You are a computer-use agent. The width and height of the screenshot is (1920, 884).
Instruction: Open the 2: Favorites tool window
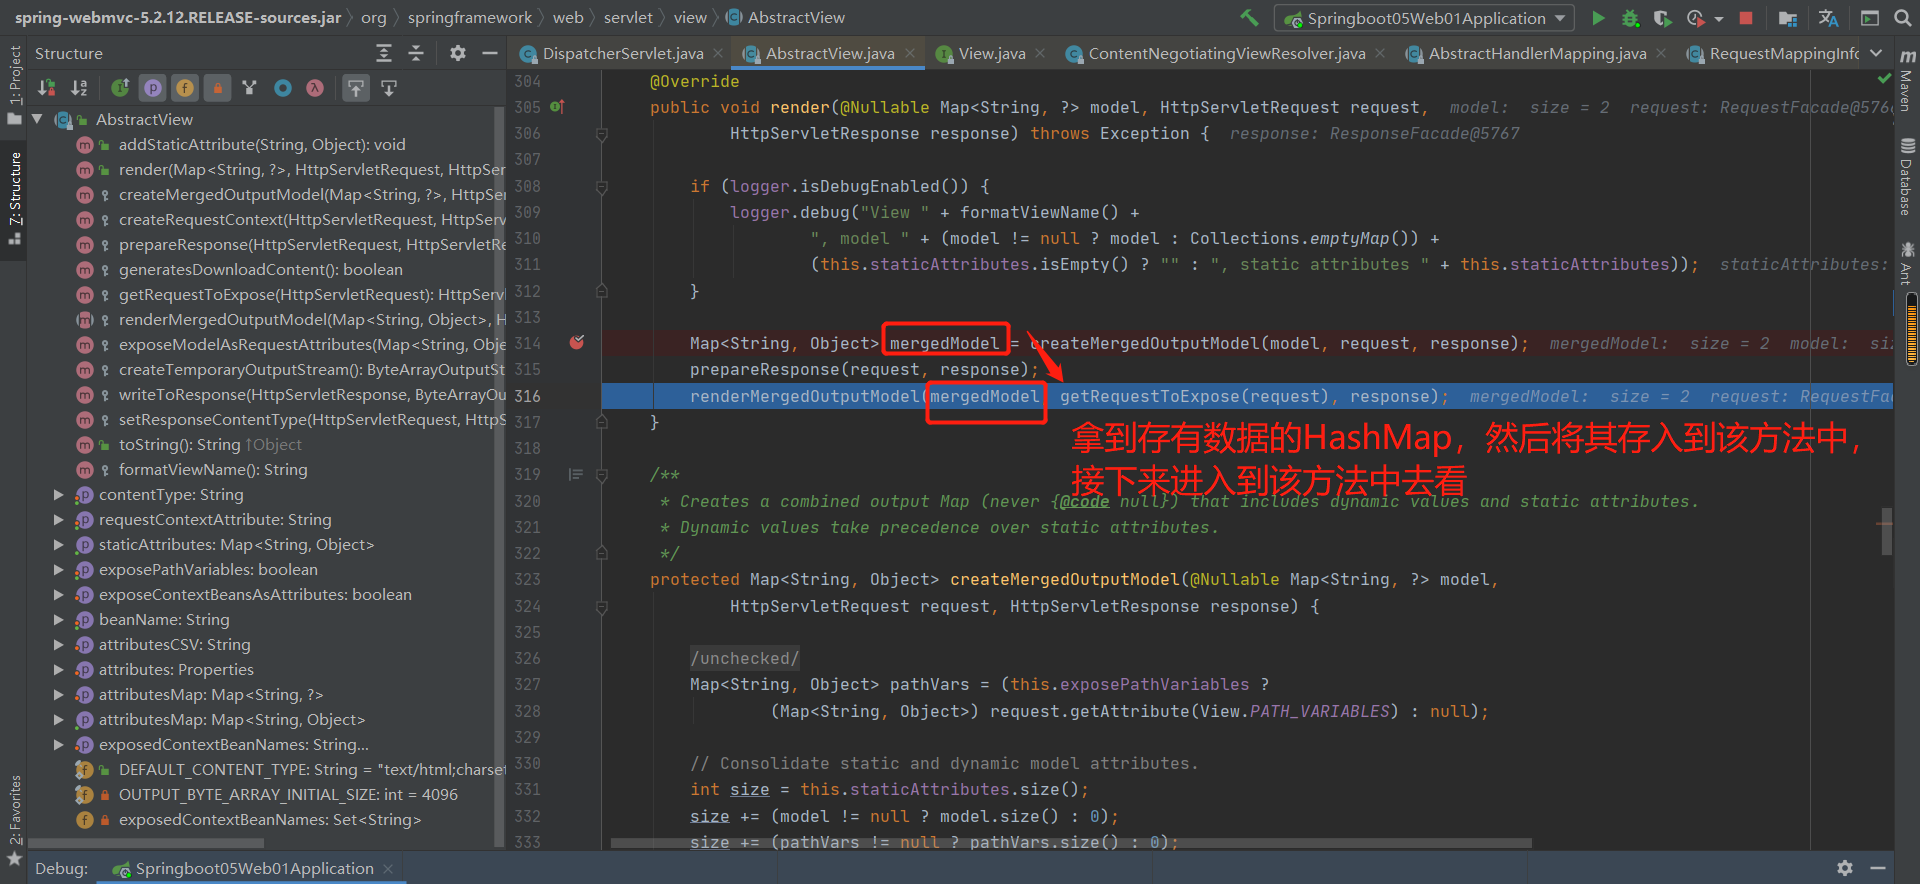click(14, 820)
